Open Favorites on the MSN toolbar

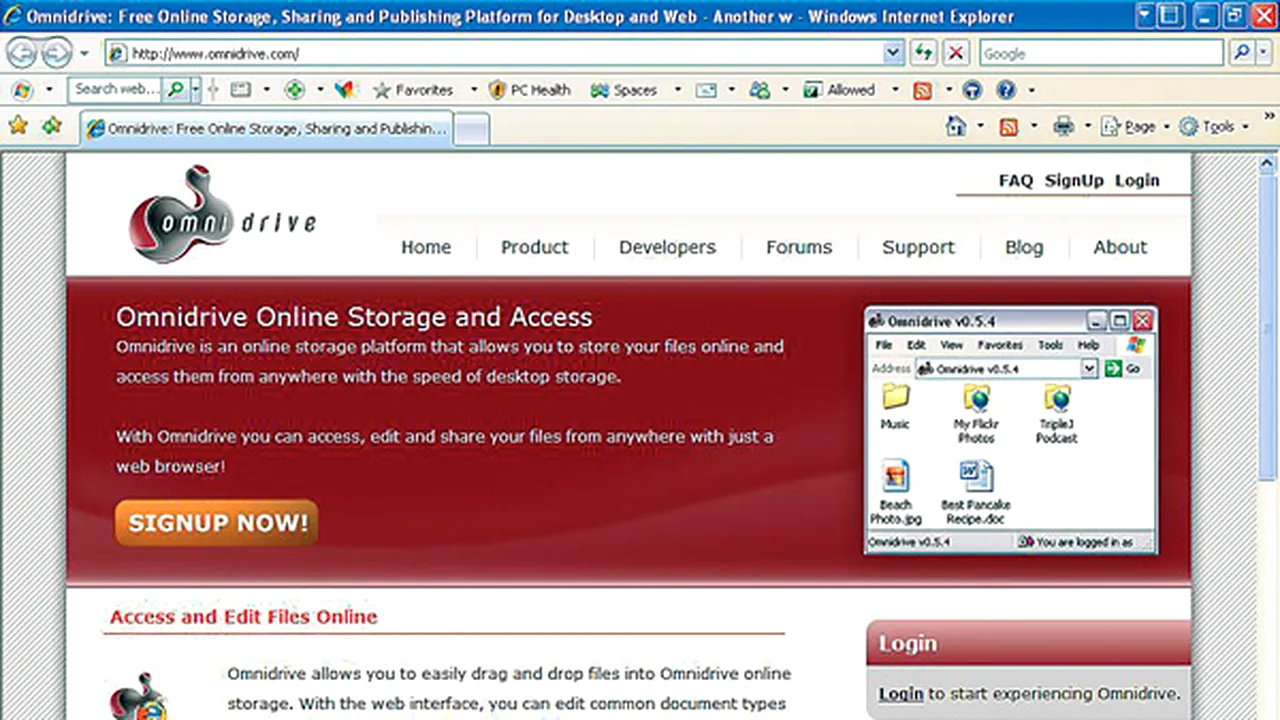413,90
